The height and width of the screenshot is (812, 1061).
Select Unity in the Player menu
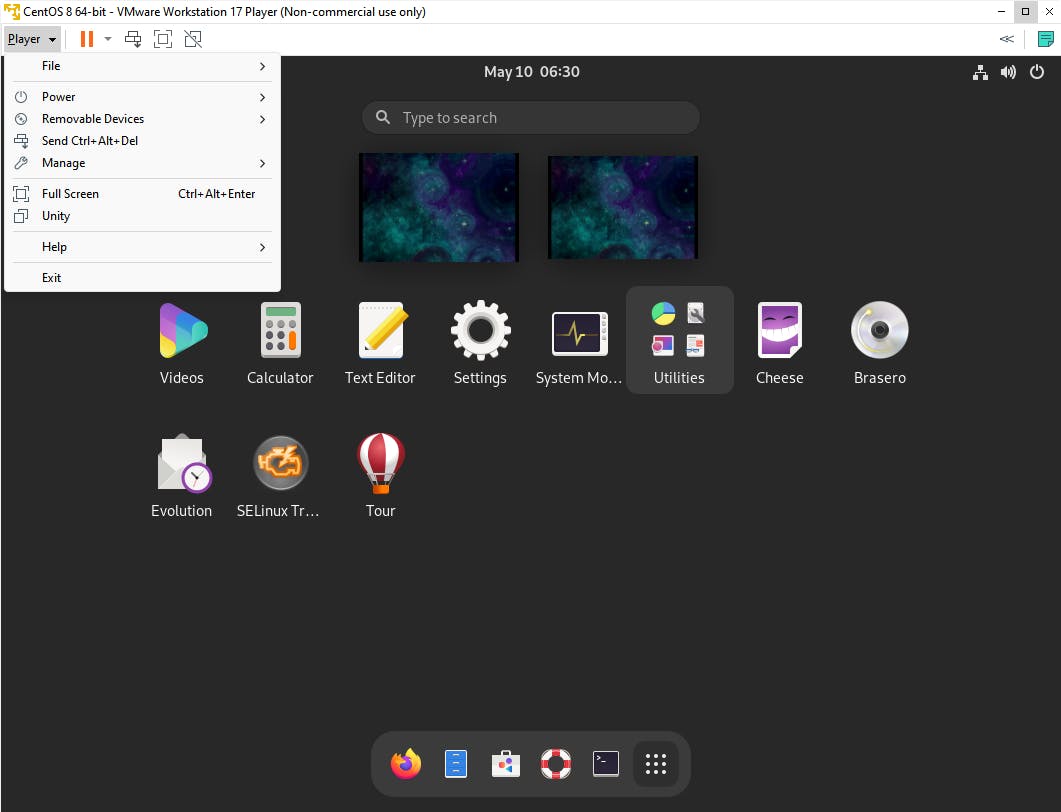pyautogui.click(x=142, y=216)
